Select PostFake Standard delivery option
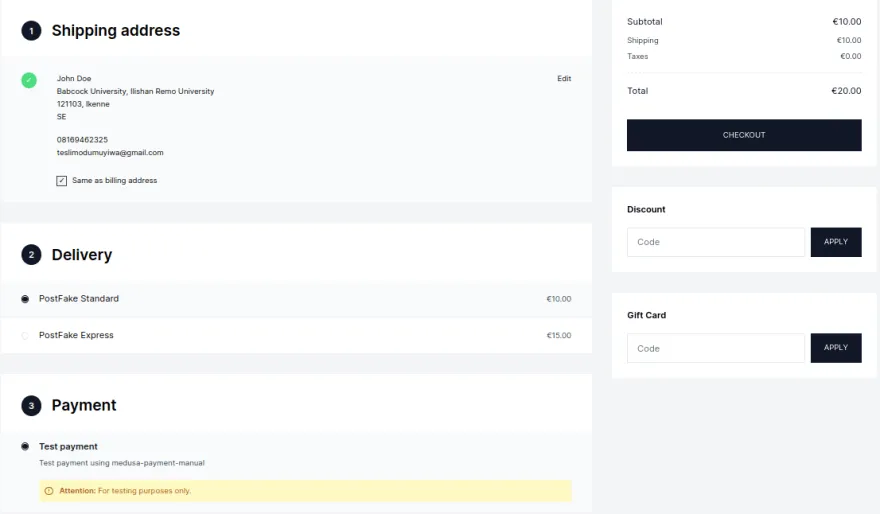The height and width of the screenshot is (514, 880). [25, 299]
